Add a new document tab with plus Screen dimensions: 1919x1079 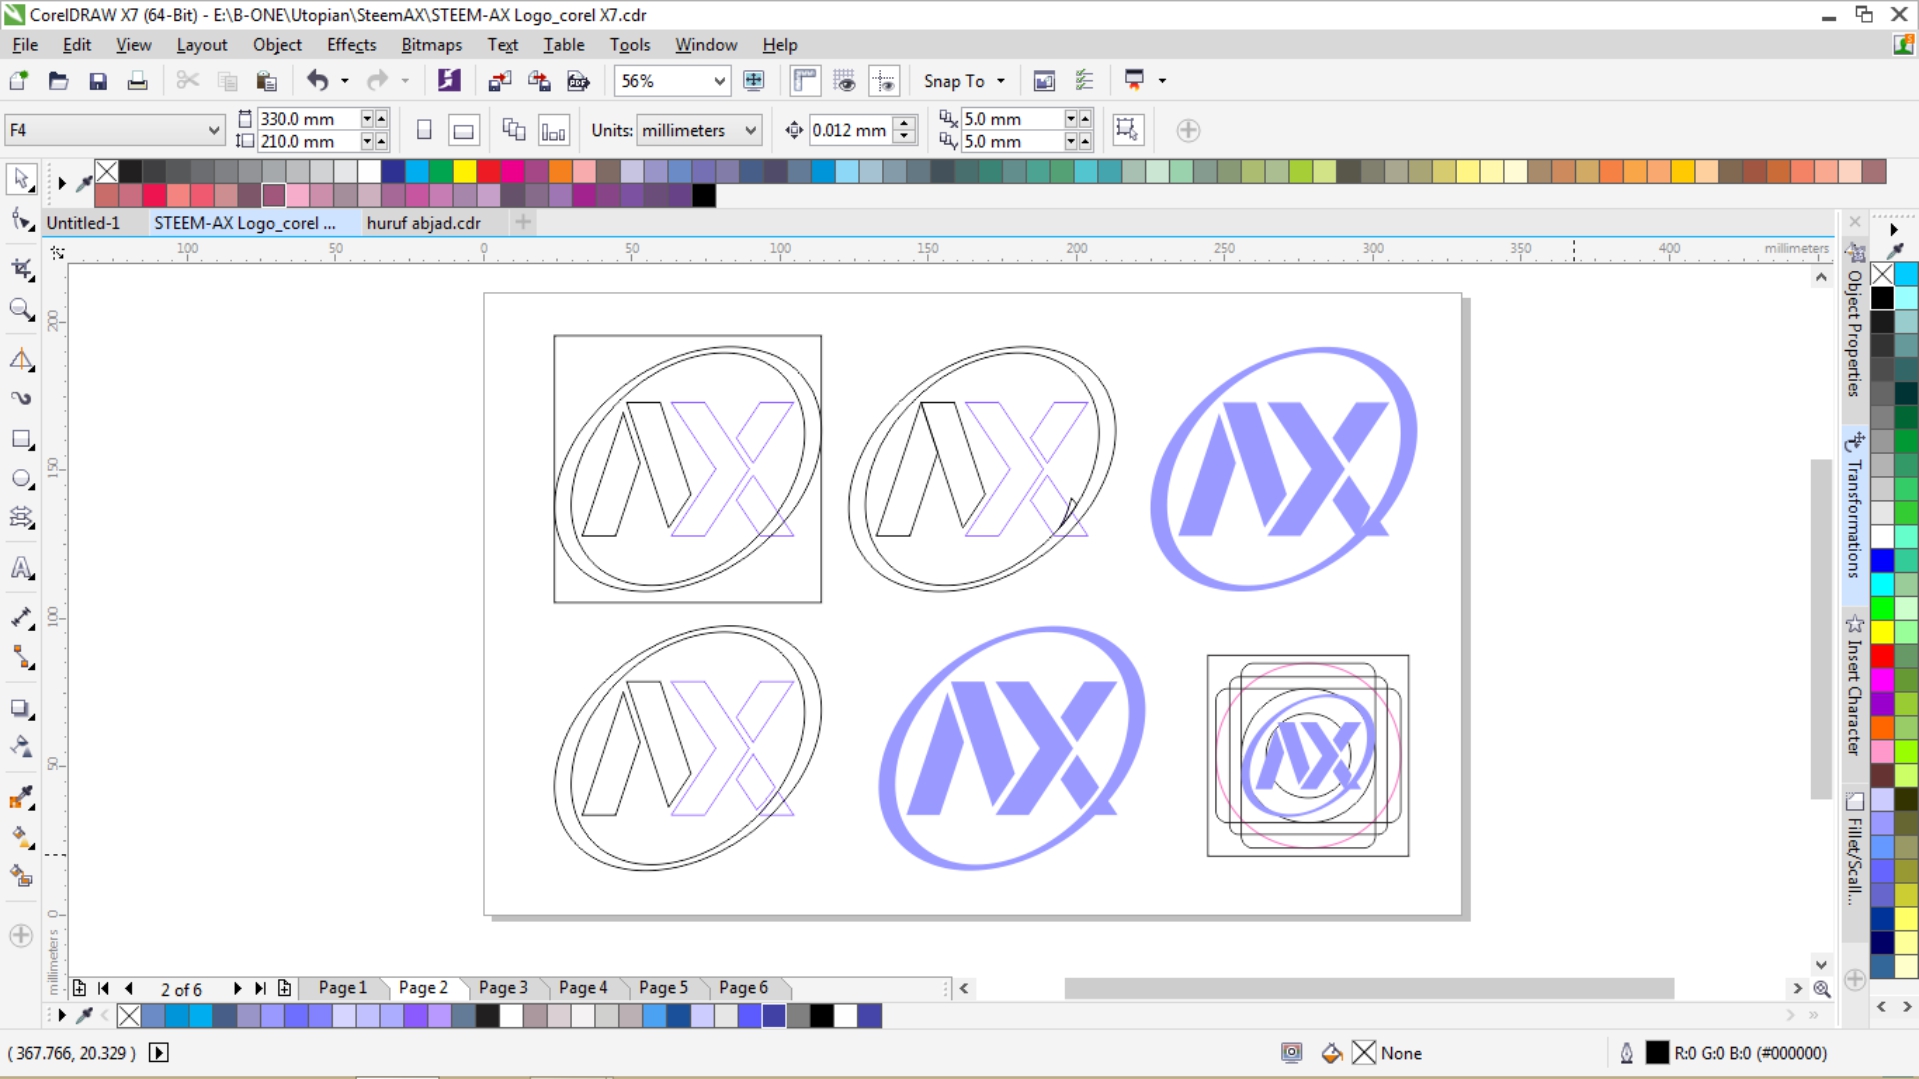pos(522,222)
